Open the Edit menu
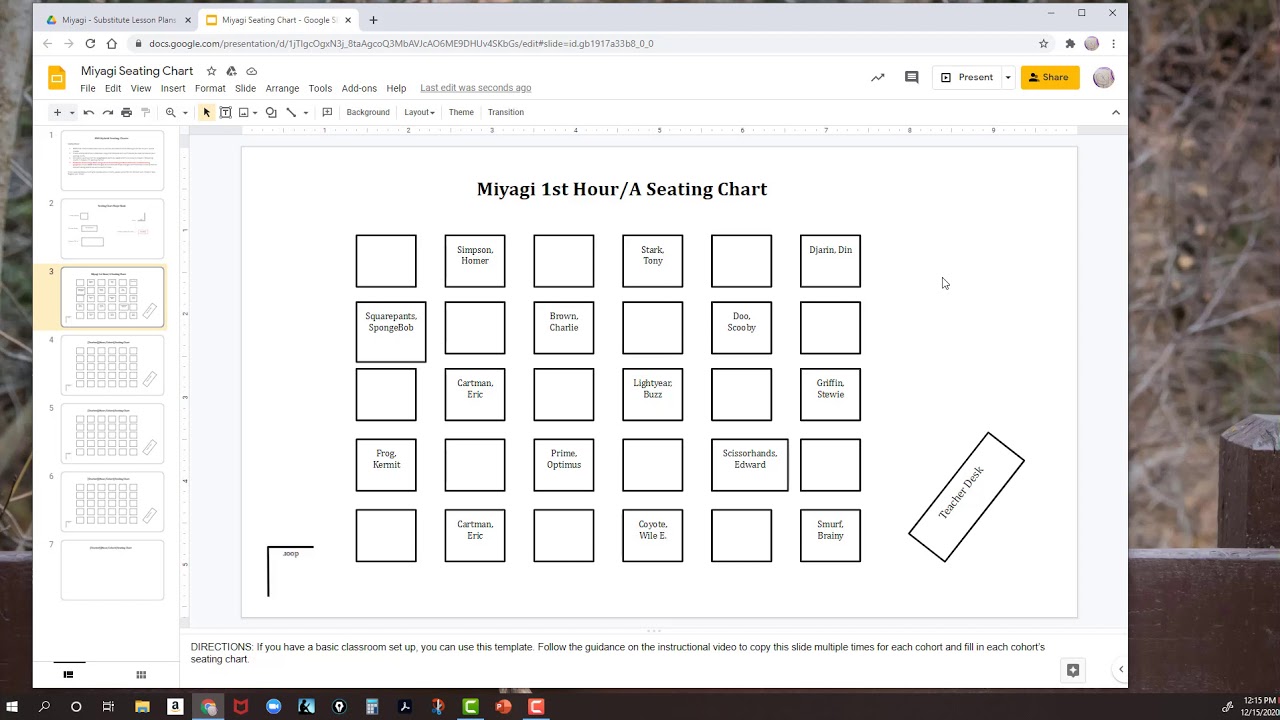 113,88
